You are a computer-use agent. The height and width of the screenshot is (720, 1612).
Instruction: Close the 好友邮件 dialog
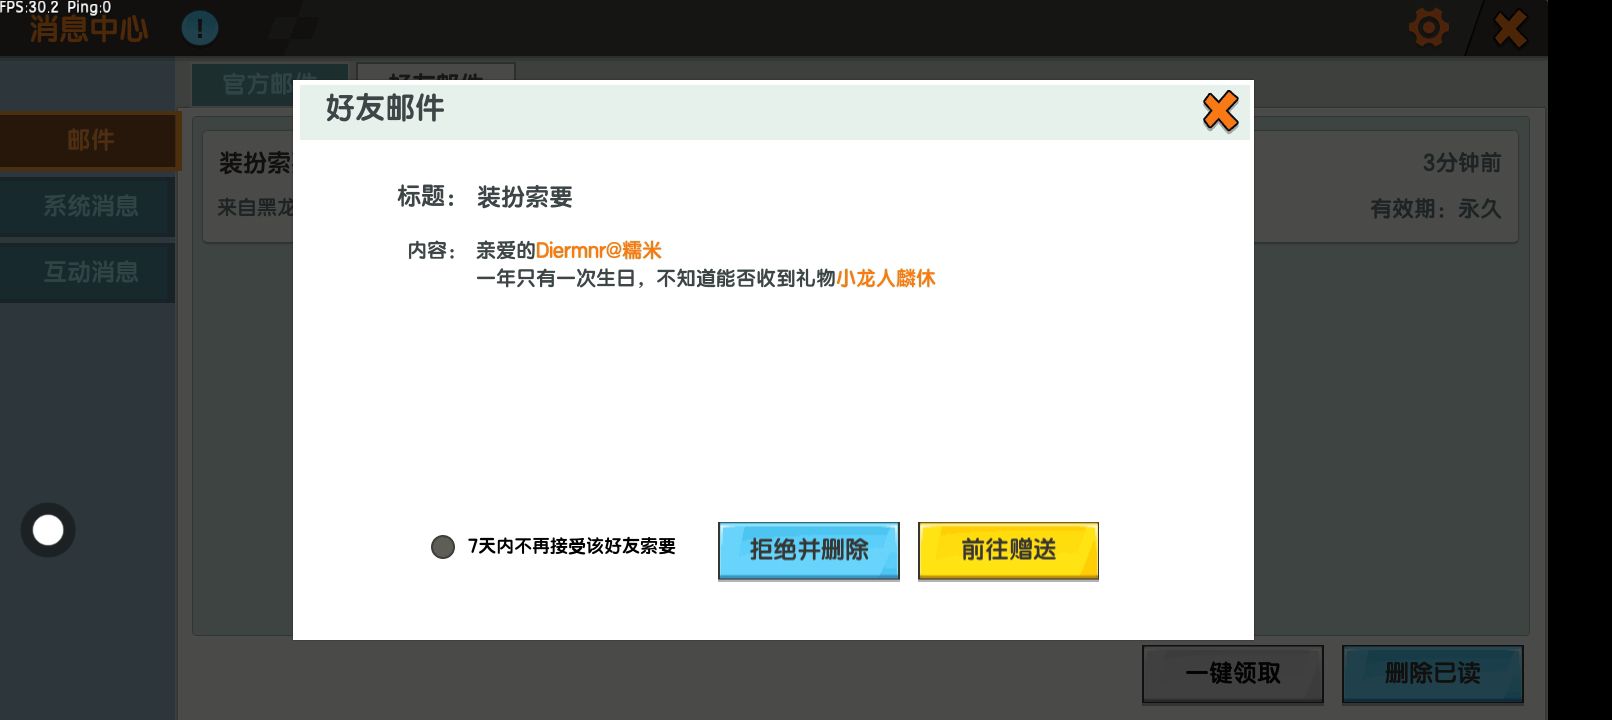pos(1220,111)
